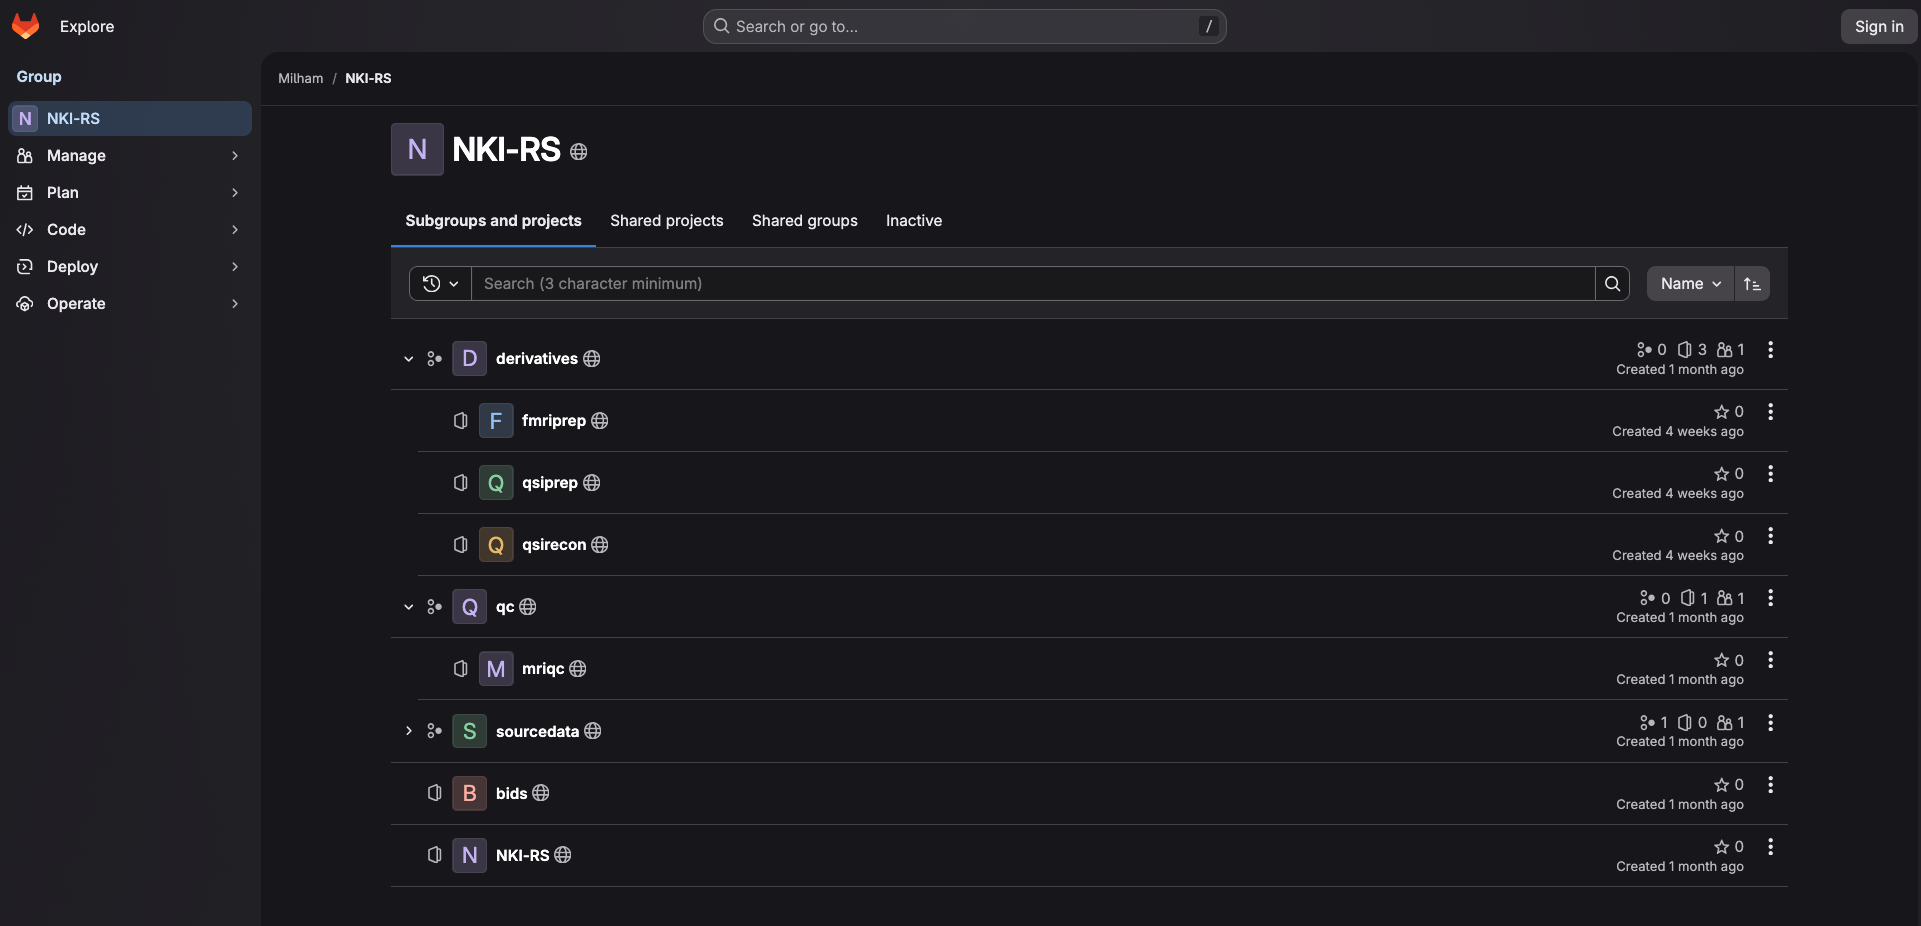
Task: Open actions menu for qc row
Action: pos(1770,598)
